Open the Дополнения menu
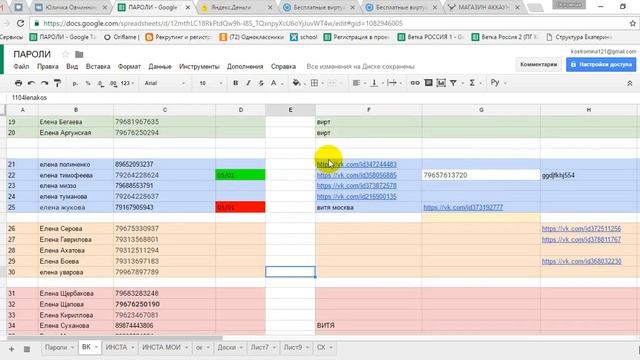Image resolution: width=640 pixels, height=360 pixels. [245, 67]
